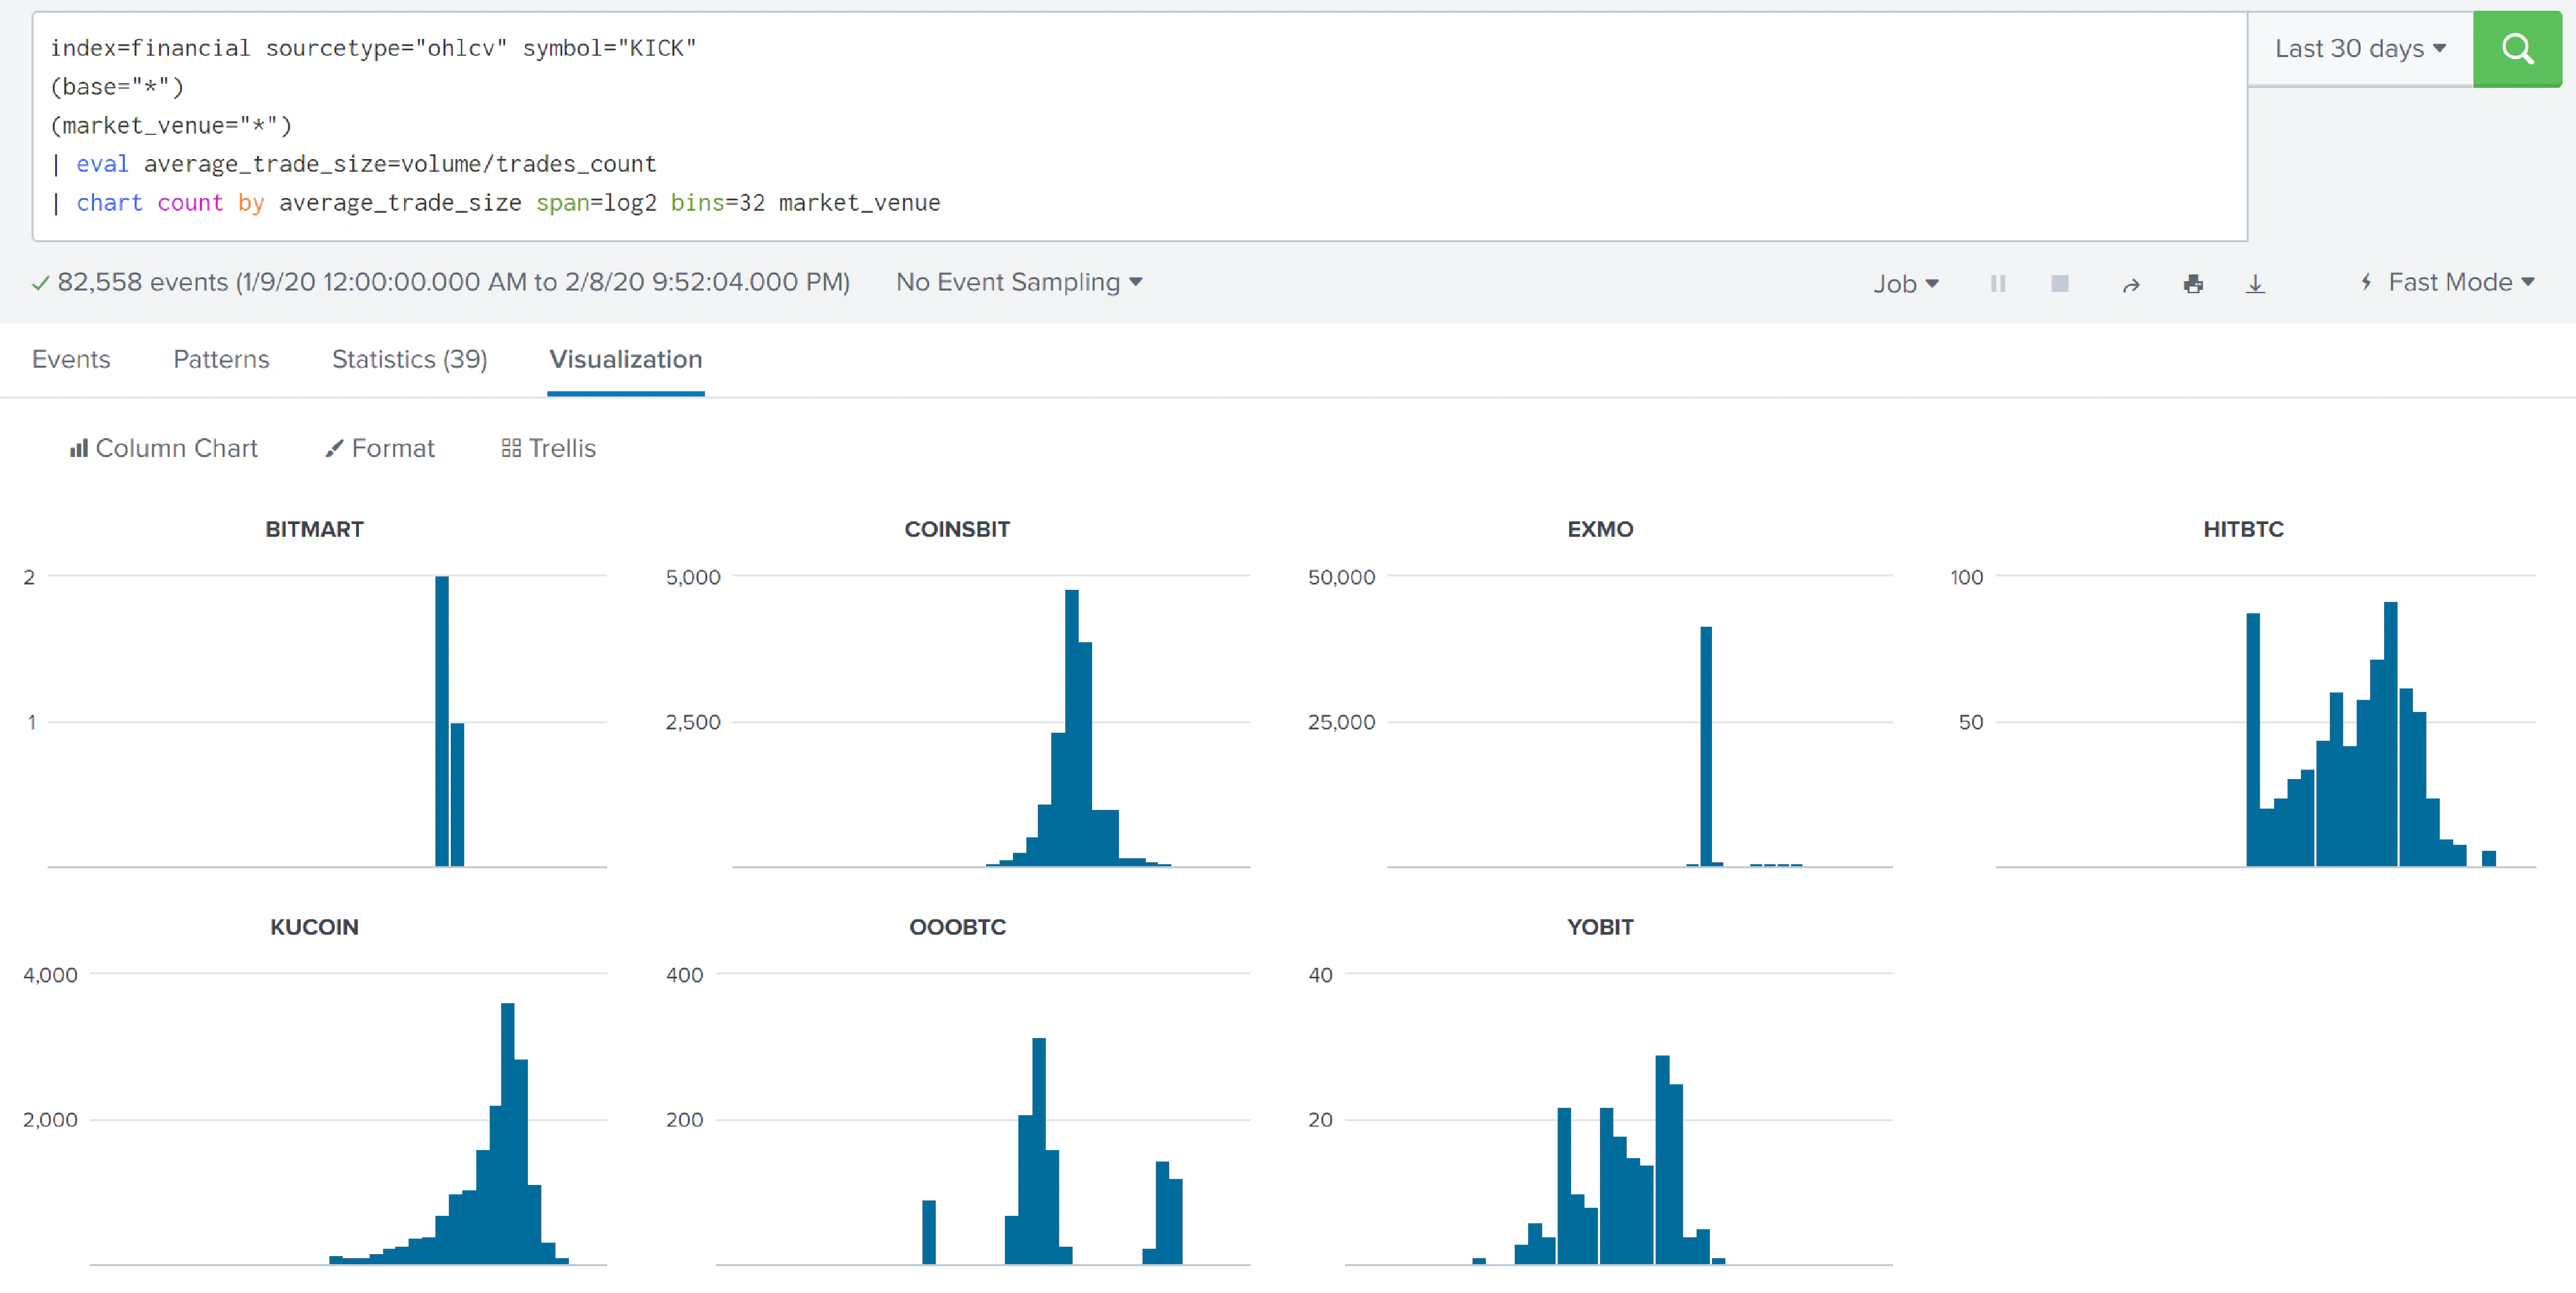Print the search results
The image size is (2576, 1293).
(2193, 284)
